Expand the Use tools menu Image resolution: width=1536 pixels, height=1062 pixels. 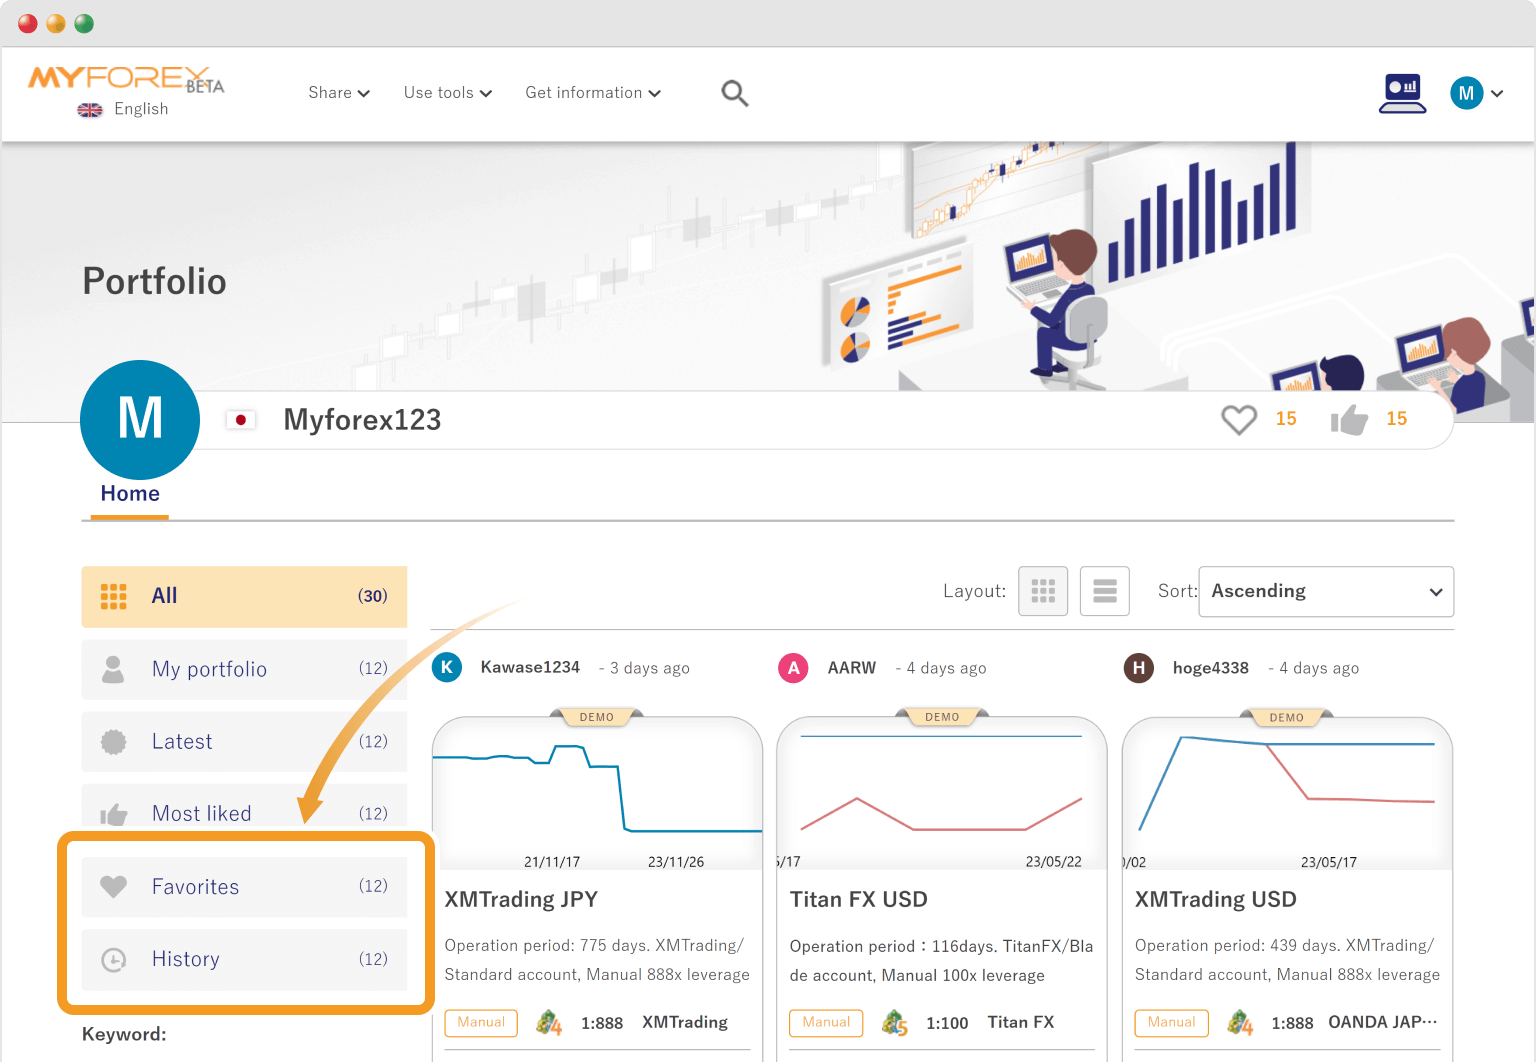tap(448, 93)
